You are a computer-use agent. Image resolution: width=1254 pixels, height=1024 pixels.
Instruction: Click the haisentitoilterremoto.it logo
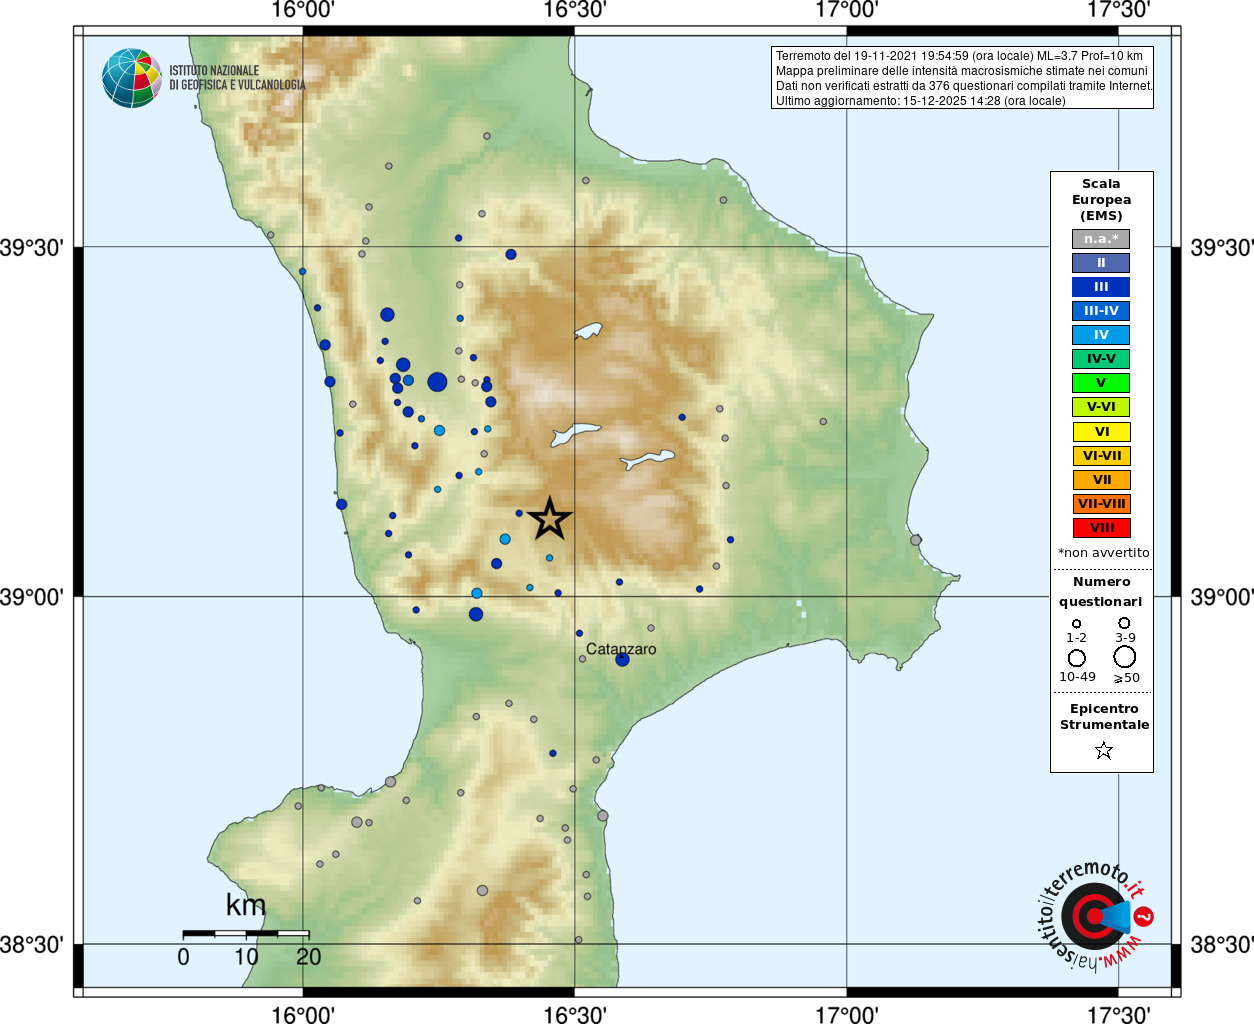point(1096,914)
